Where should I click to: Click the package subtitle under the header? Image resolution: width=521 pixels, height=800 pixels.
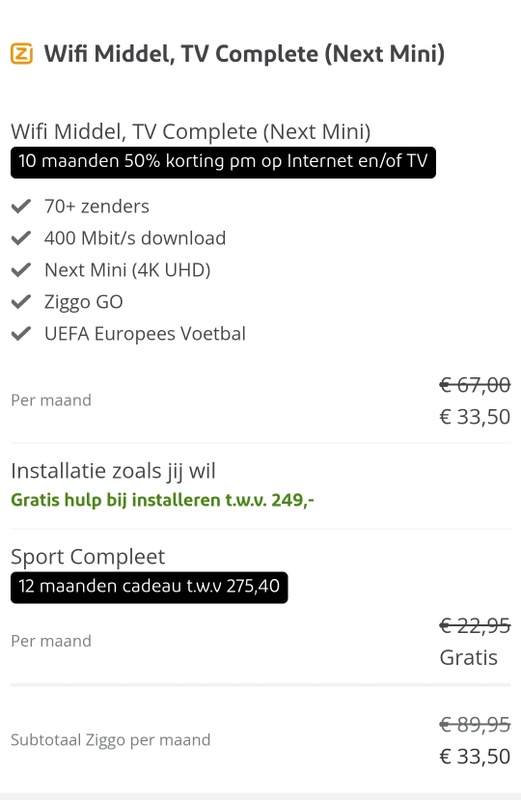190,132
